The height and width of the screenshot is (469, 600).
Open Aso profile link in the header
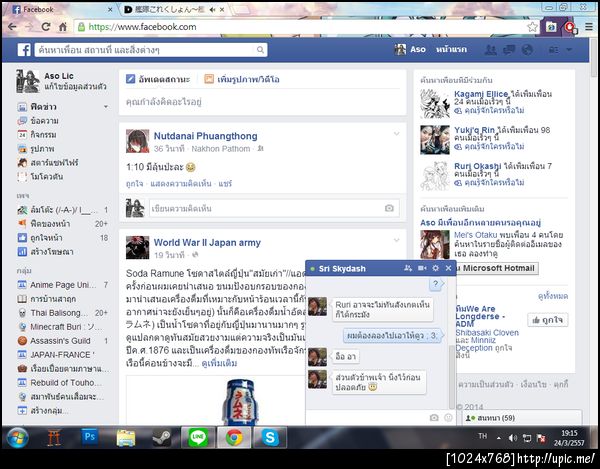[x=410, y=49]
